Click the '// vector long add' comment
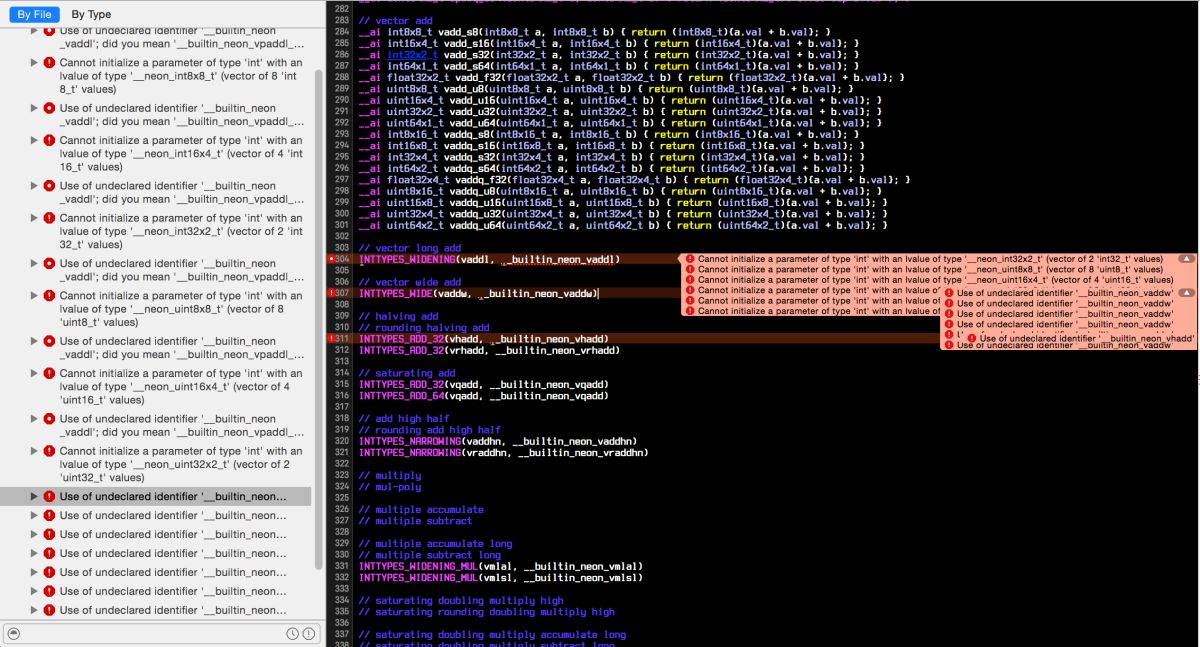This screenshot has height=647, width=1200. tap(410, 248)
